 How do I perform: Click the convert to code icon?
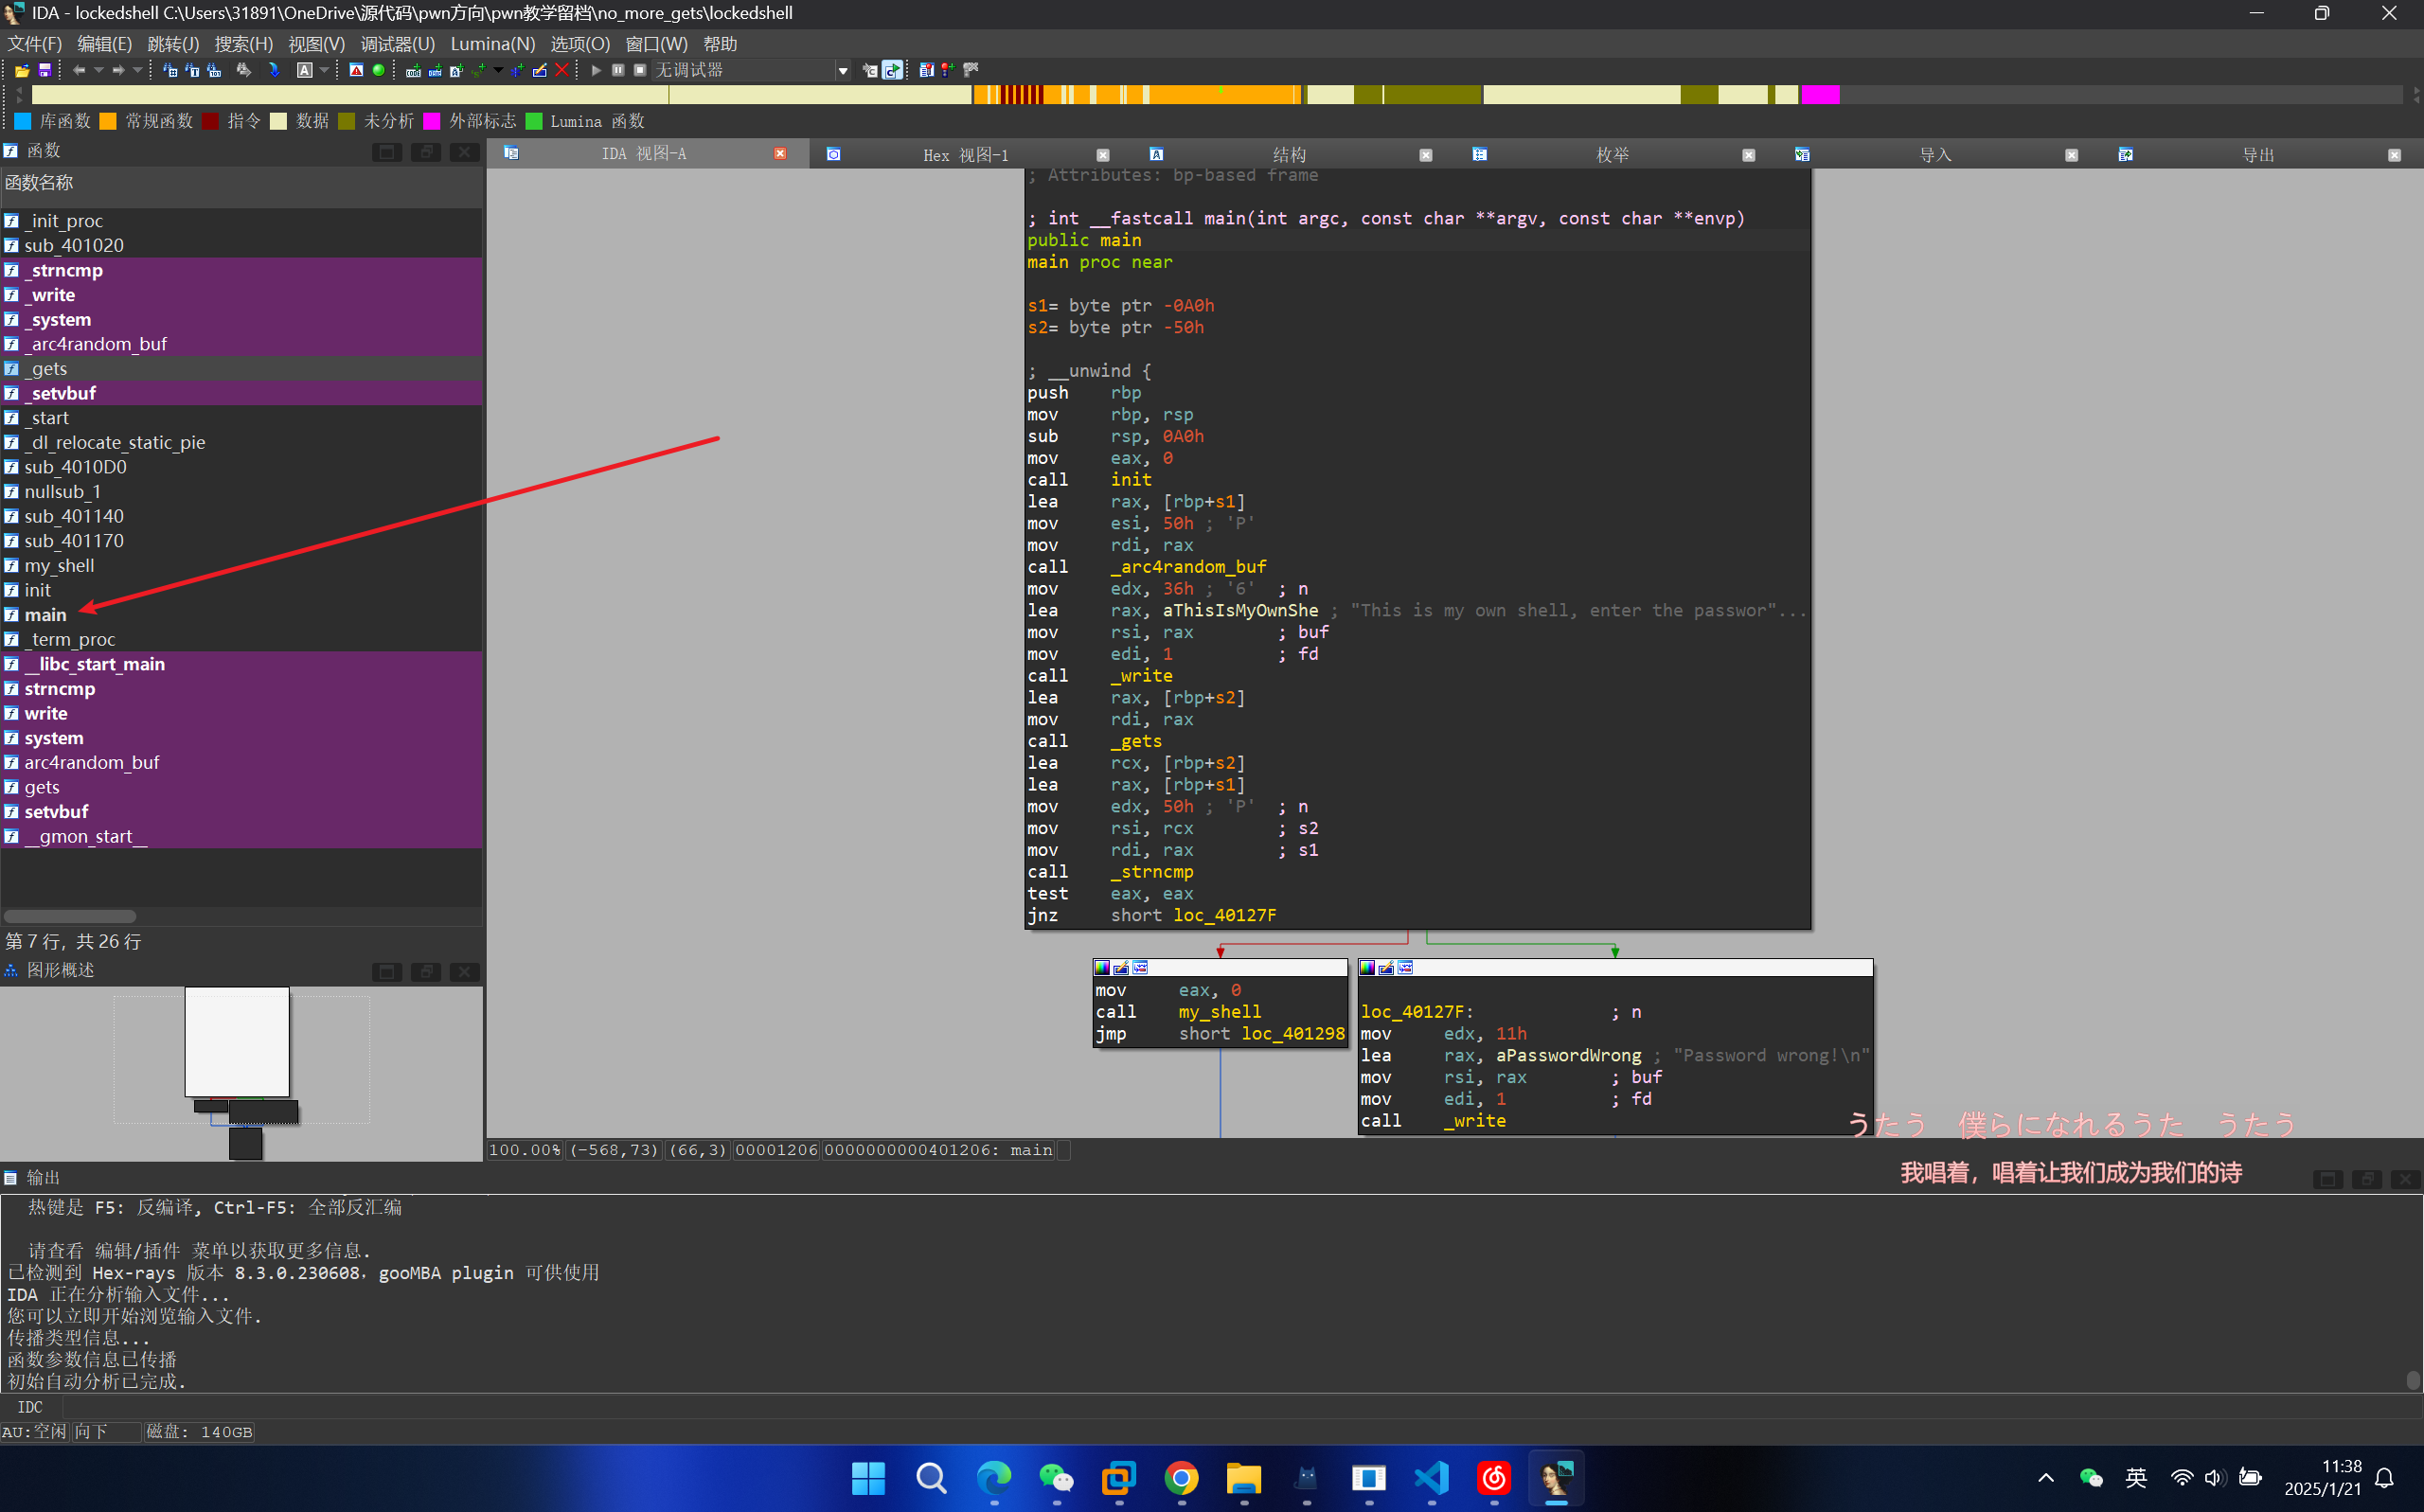tap(413, 70)
